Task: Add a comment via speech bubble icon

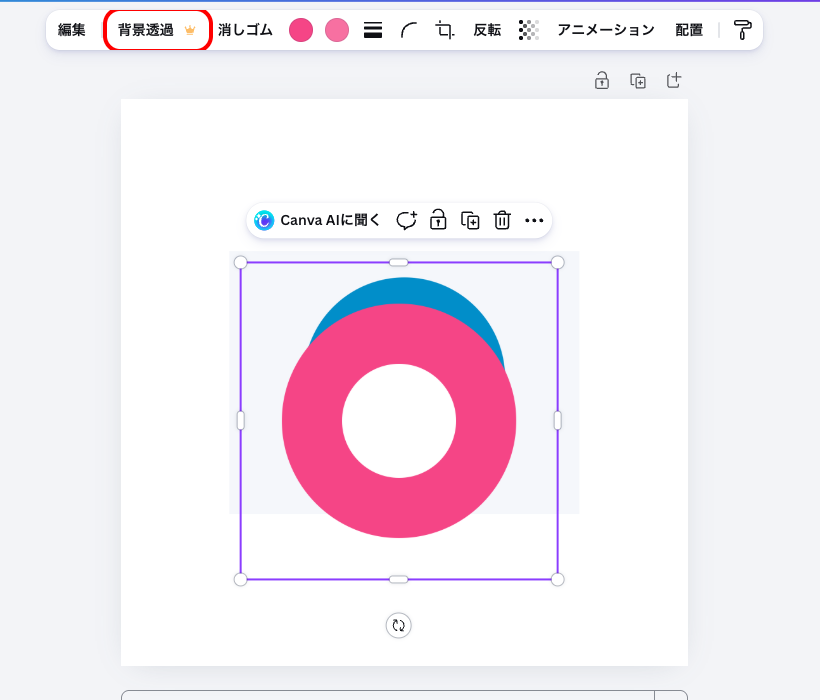Action: coord(406,220)
